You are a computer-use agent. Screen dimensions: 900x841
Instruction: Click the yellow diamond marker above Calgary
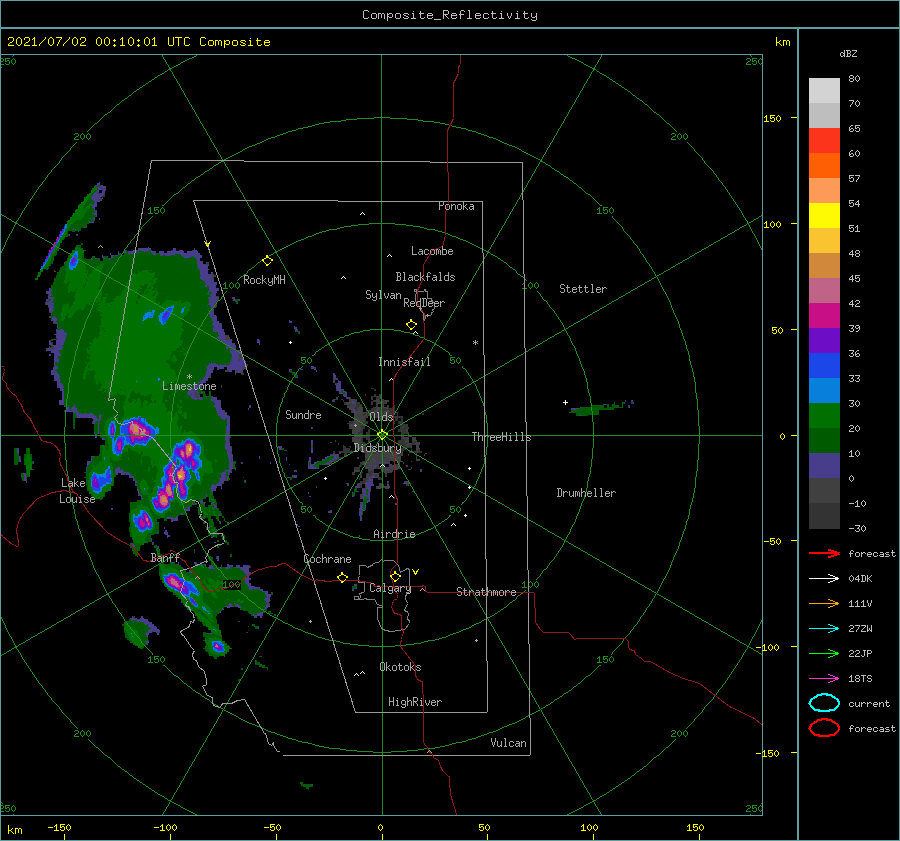click(x=395, y=576)
